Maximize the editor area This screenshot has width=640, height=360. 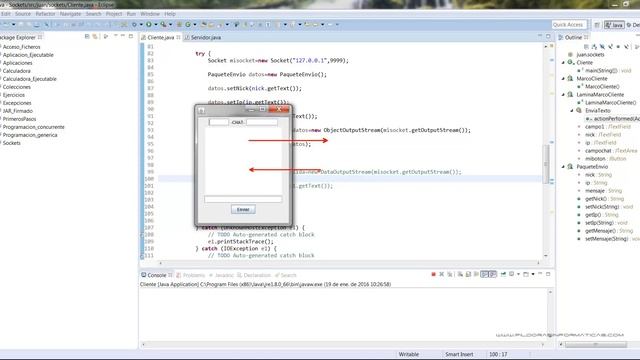[x=548, y=37]
